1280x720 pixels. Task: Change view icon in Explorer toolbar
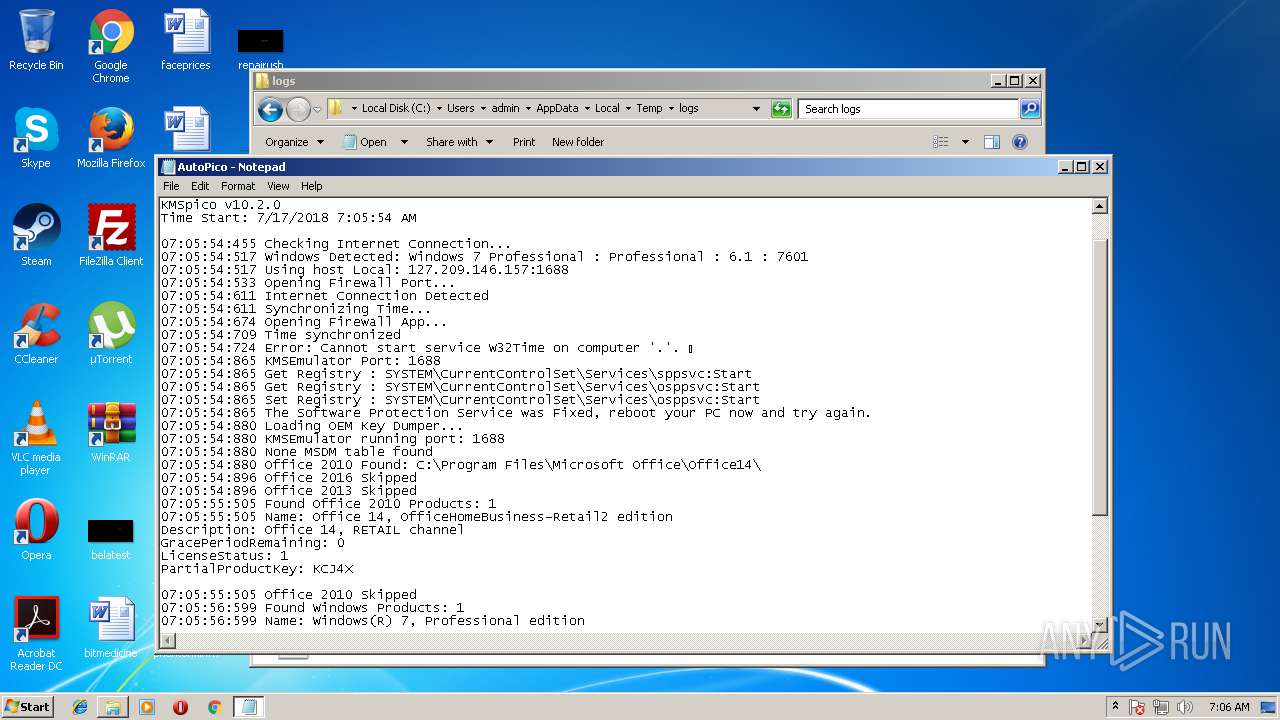point(941,142)
